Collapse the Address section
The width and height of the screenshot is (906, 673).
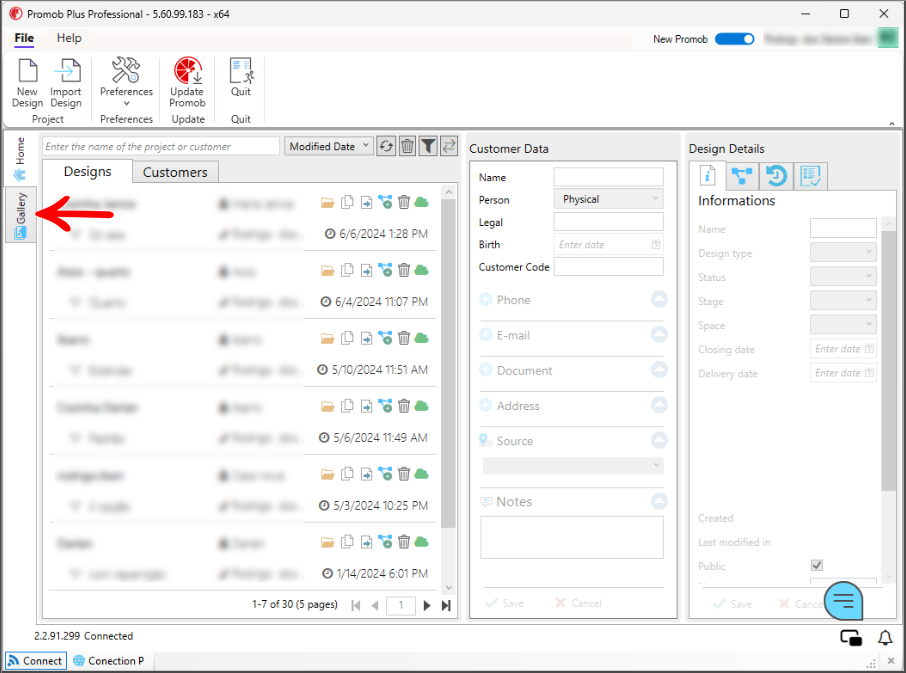point(659,405)
